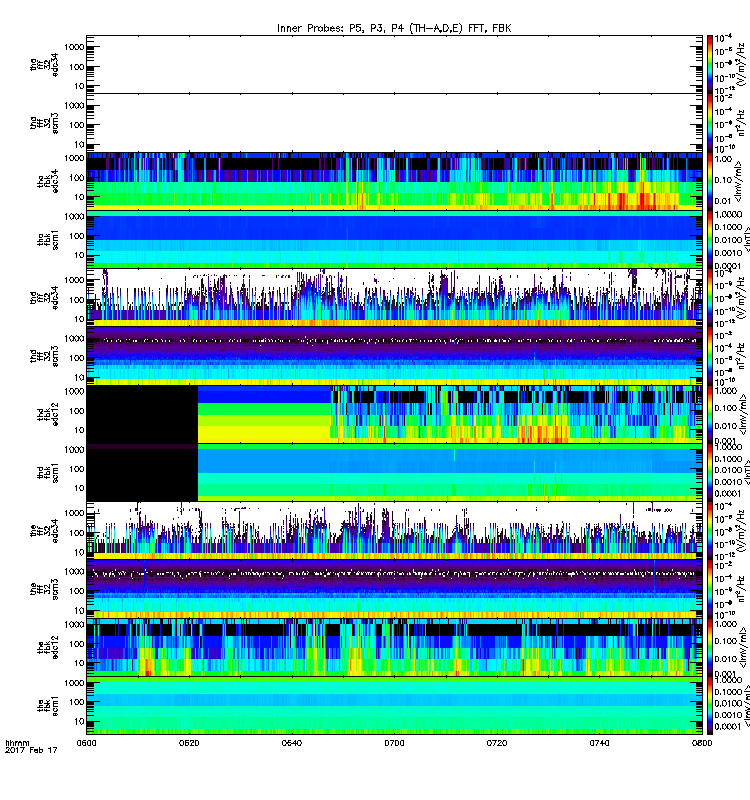The image size is (750, 800).
Task: Select the 0720 time tick label
Action: tap(496, 743)
